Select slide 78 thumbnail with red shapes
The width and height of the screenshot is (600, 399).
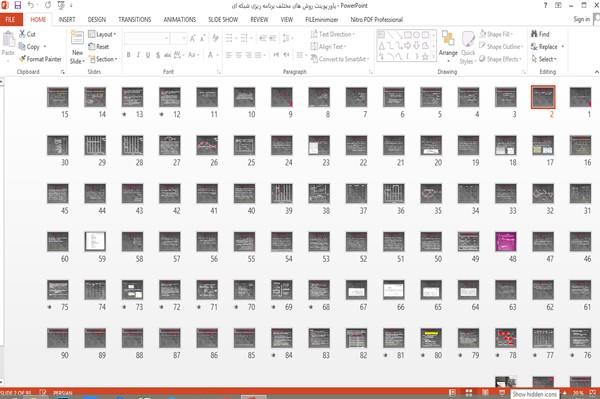pyautogui.click(x=505, y=338)
